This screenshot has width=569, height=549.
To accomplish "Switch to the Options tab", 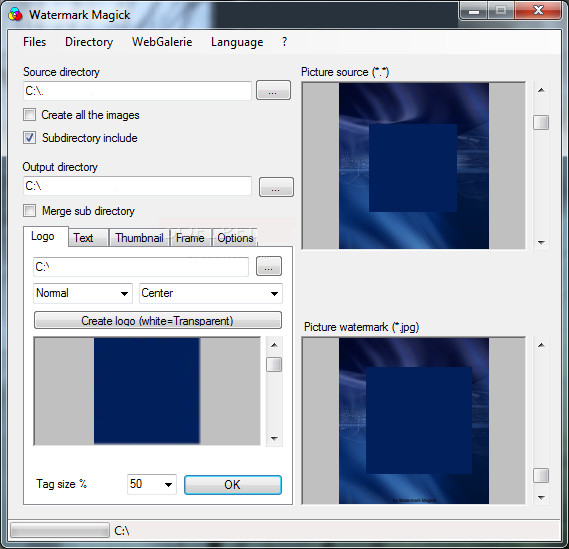I will pyautogui.click(x=235, y=238).
